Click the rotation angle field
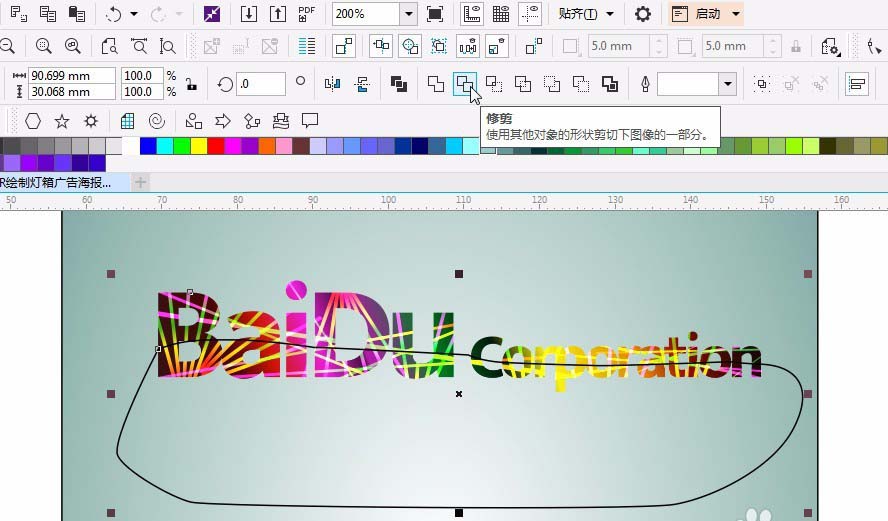The height and width of the screenshot is (521, 888). pos(261,84)
